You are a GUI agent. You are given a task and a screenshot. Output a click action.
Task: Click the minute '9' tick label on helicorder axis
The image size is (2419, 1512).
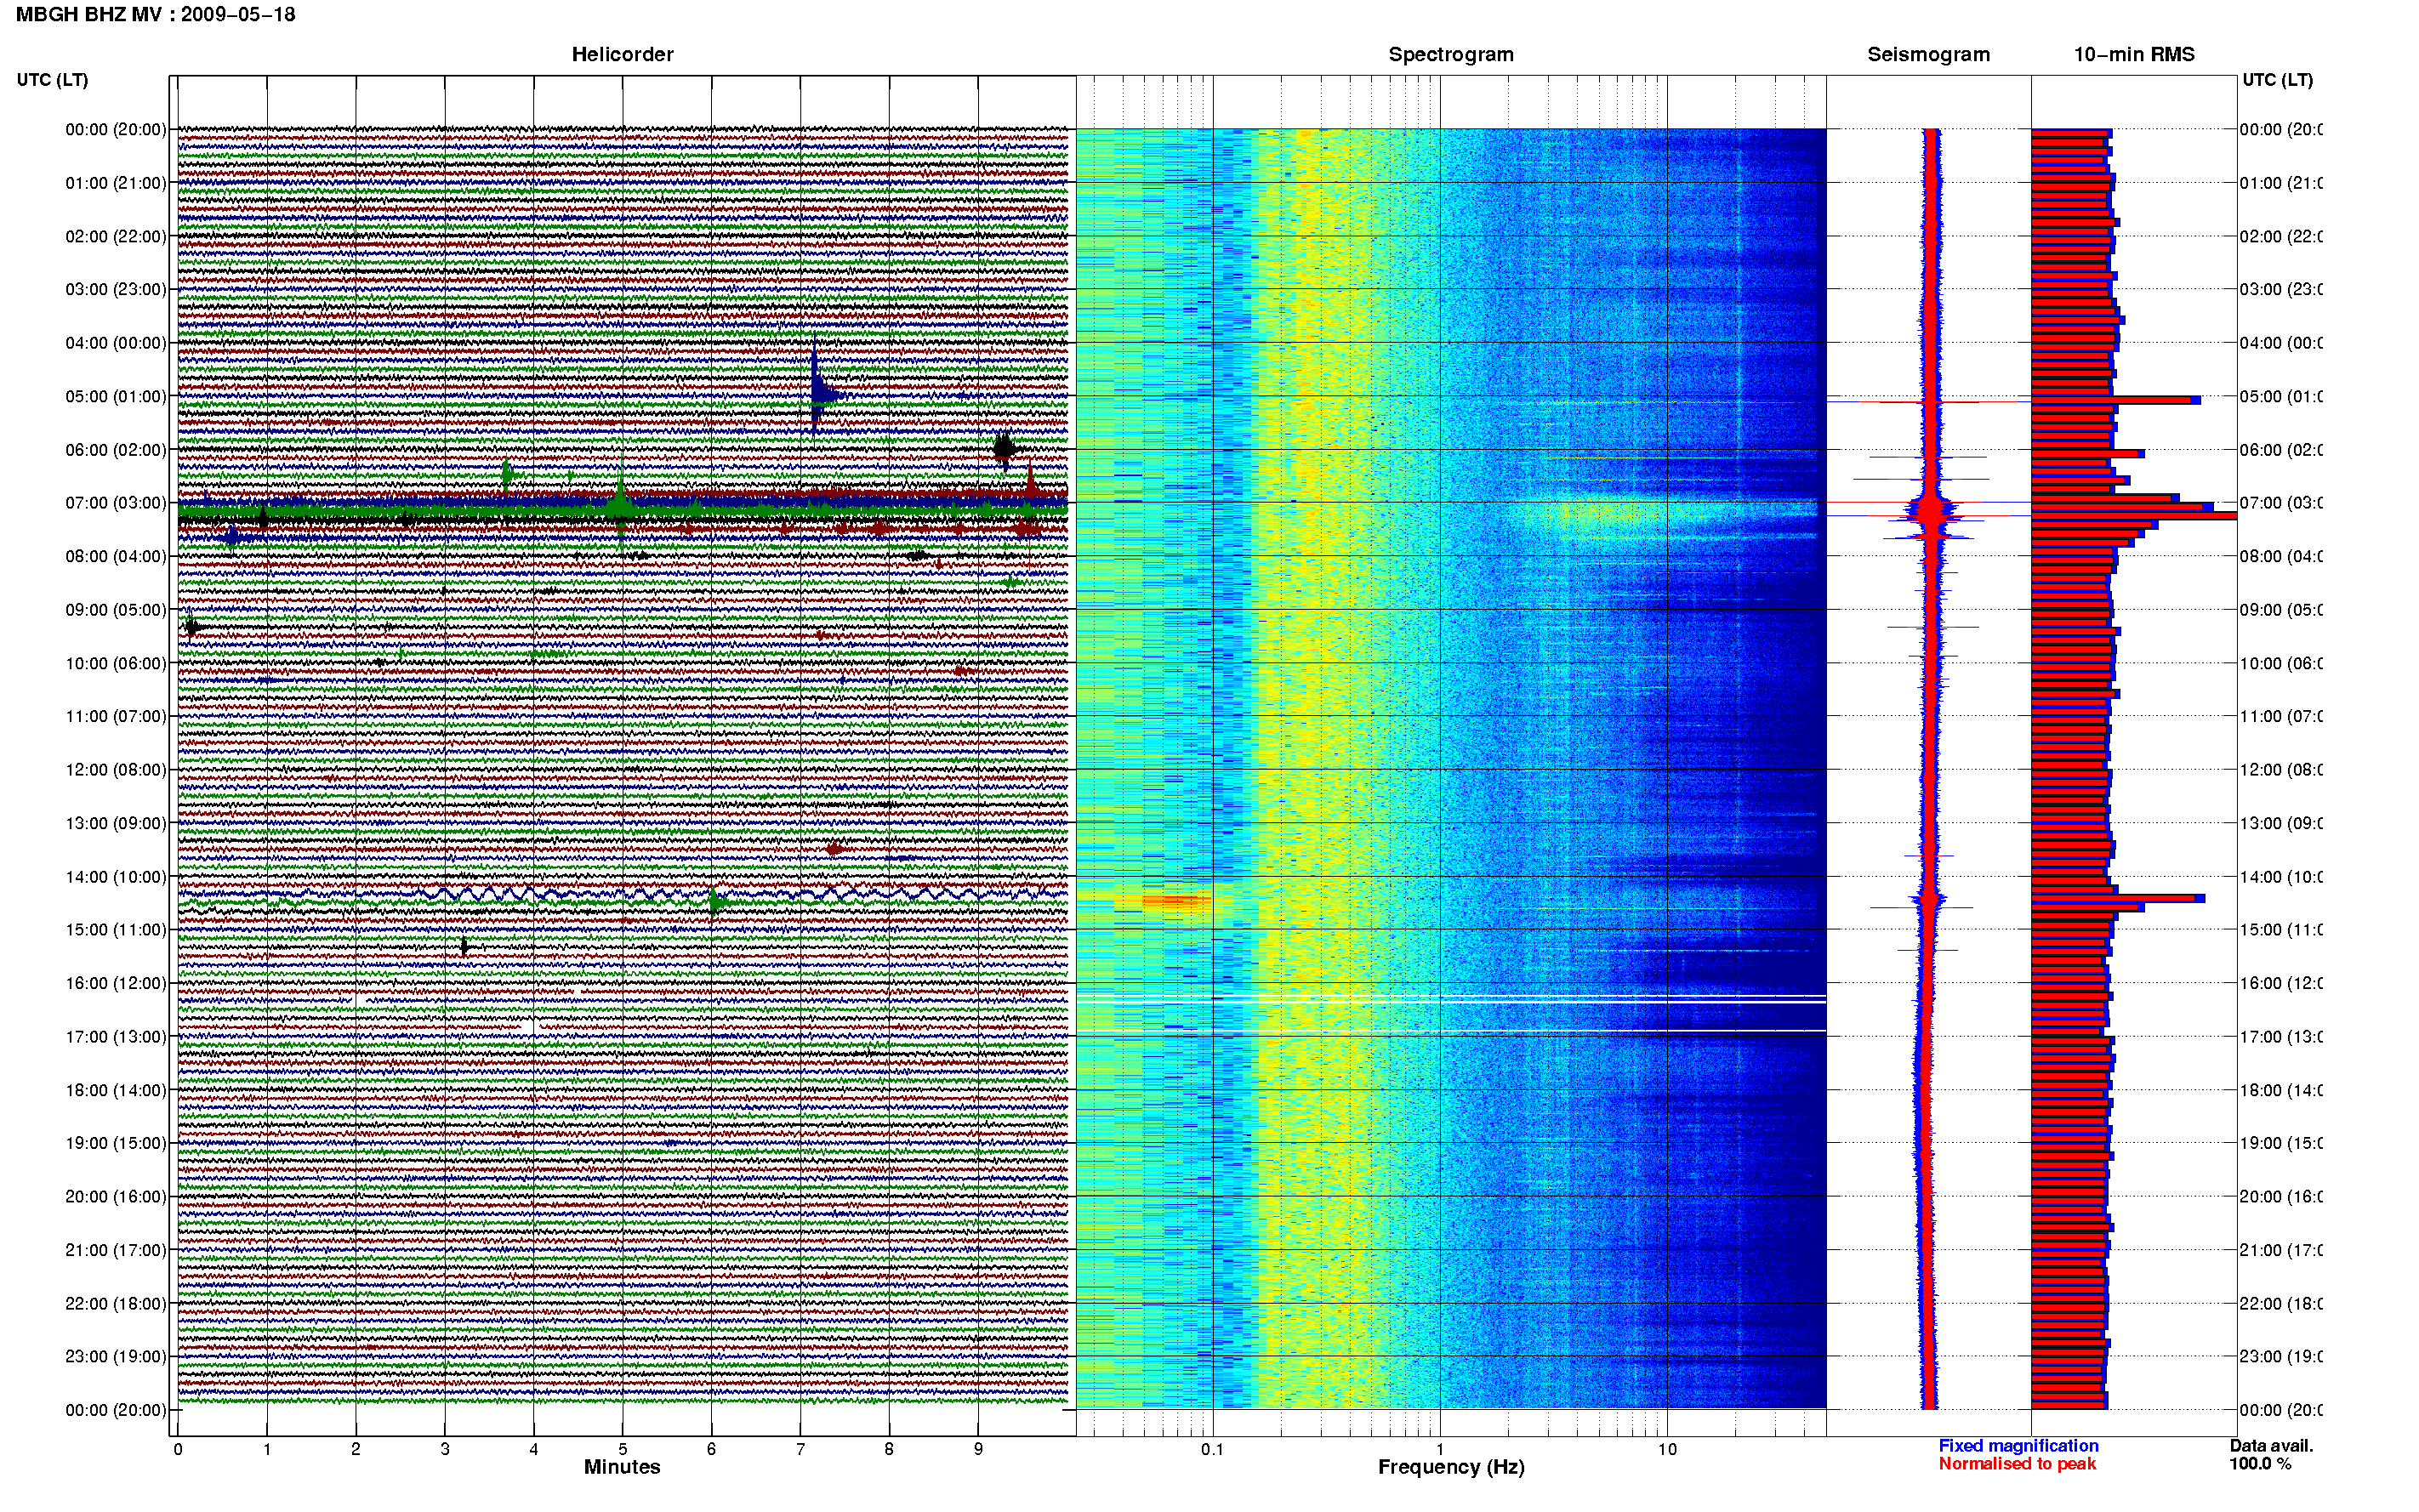[978, 1450]
